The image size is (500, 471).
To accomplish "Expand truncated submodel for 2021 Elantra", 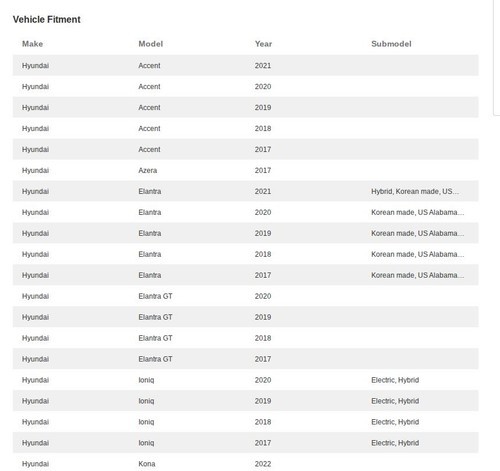I will pyautogui.click(x=415, y=191).
